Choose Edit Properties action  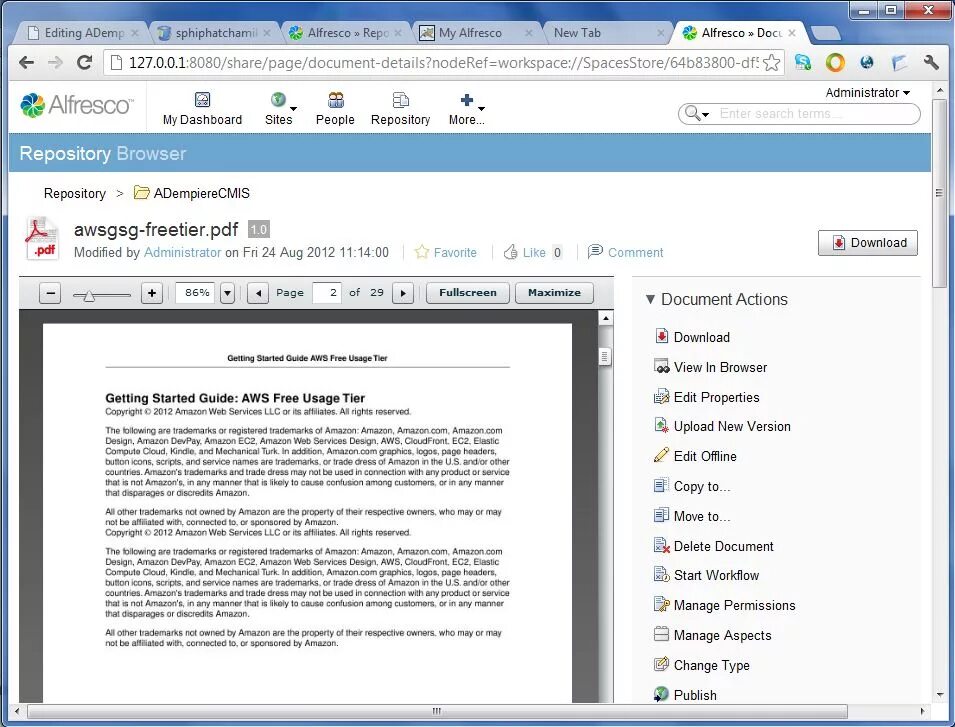pyautogui.click(x=707, y=397)
